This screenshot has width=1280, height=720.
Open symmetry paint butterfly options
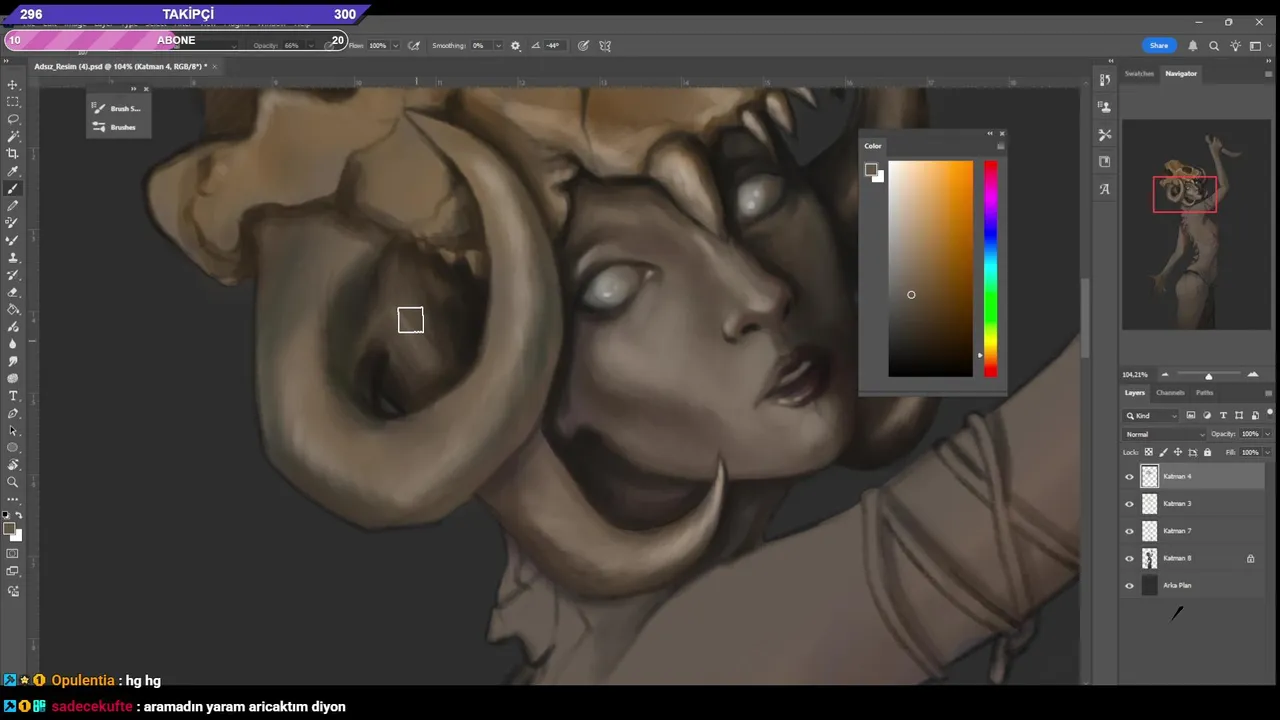[605, 46]
